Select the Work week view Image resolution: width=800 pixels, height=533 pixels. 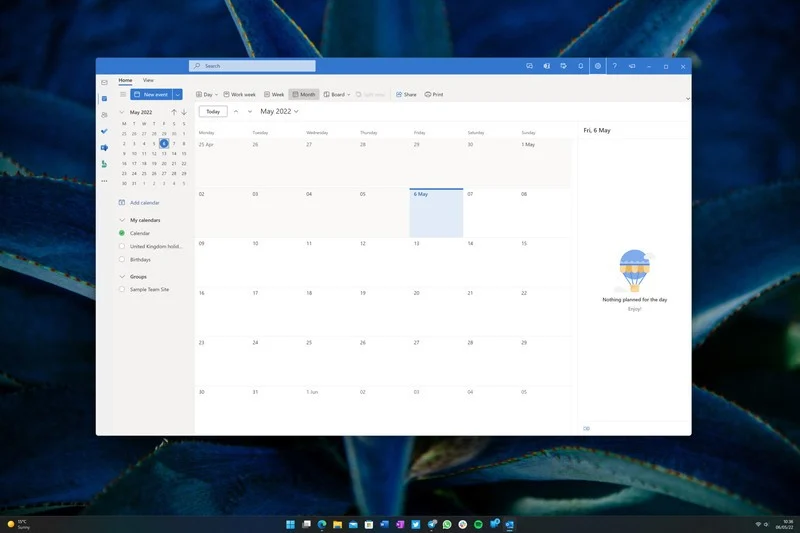[x=239, y=94]
